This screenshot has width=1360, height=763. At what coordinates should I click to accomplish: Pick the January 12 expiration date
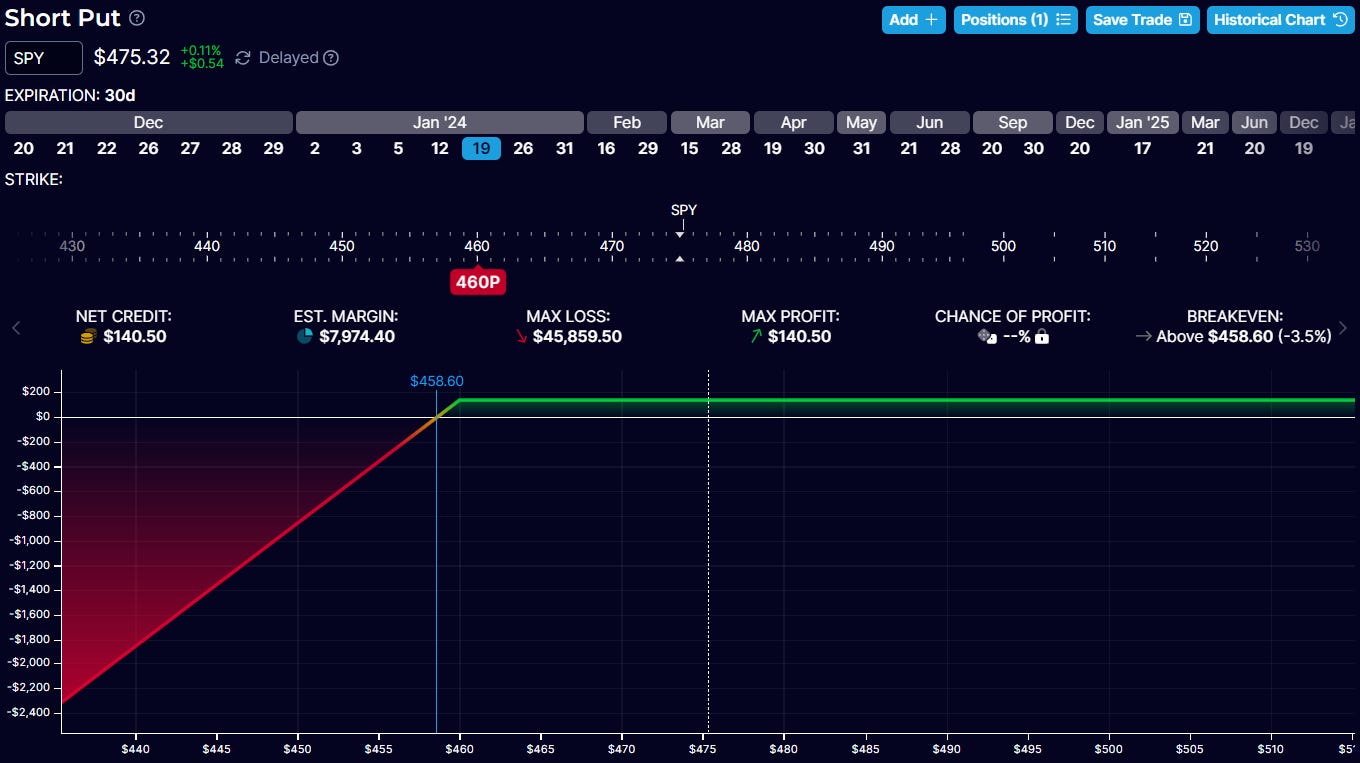pos(440,148)
